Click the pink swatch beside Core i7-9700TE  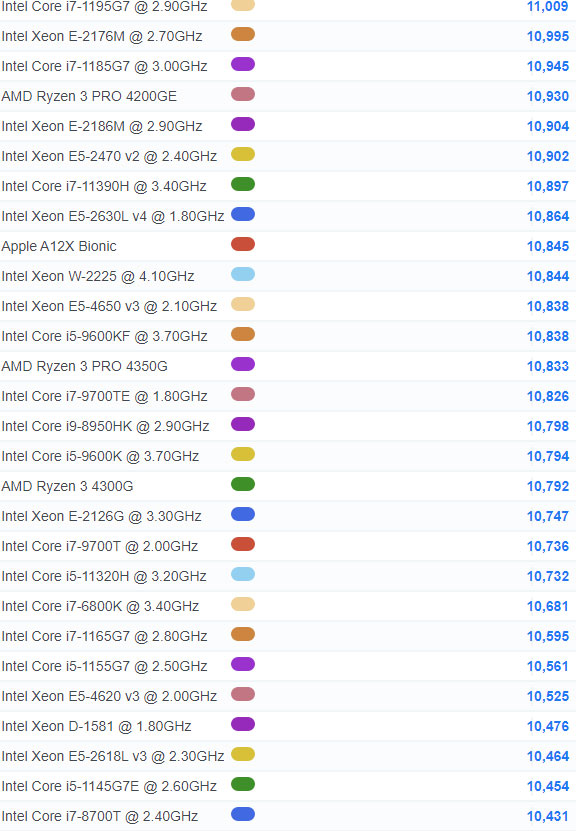[243, 394]
